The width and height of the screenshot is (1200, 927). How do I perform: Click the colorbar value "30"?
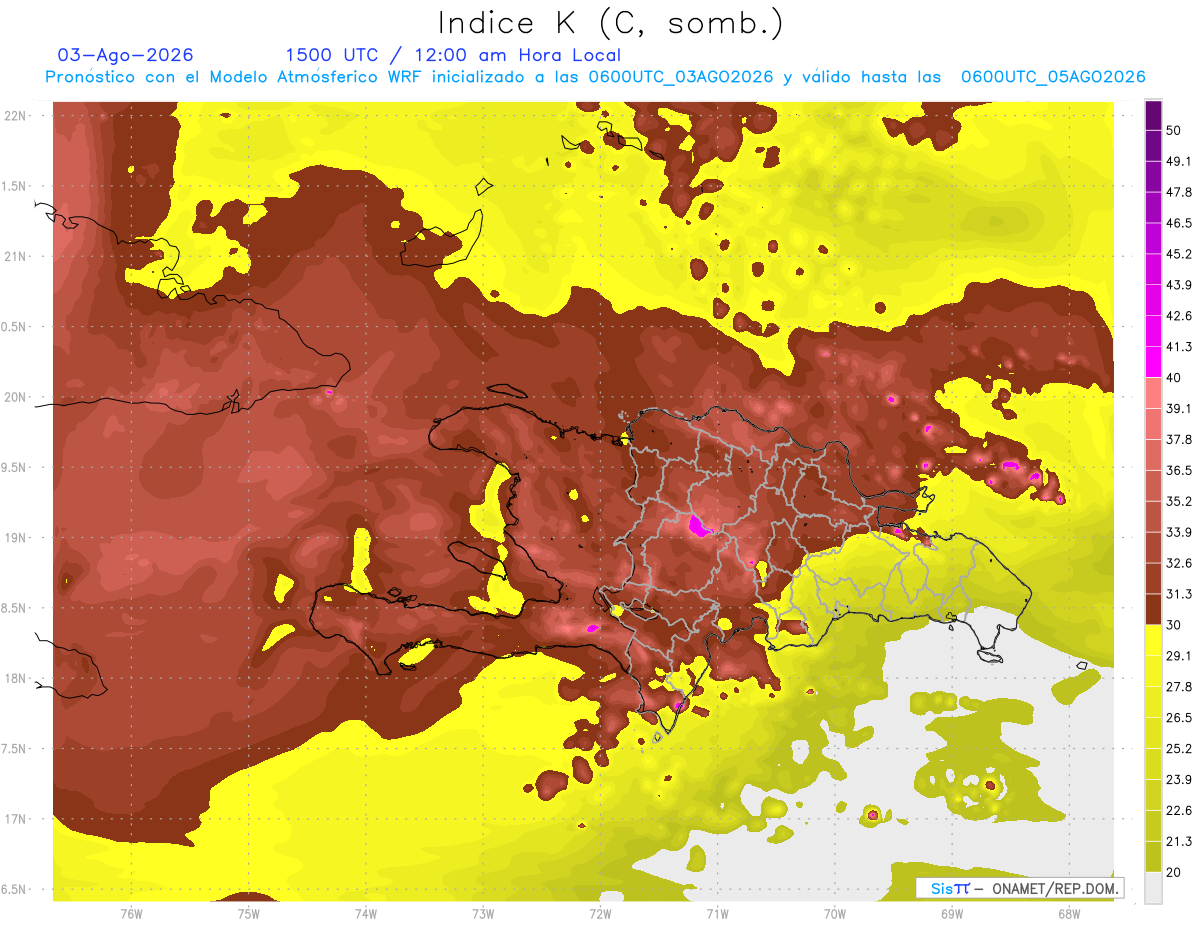pyautogui.click(x=1174, y=625)
